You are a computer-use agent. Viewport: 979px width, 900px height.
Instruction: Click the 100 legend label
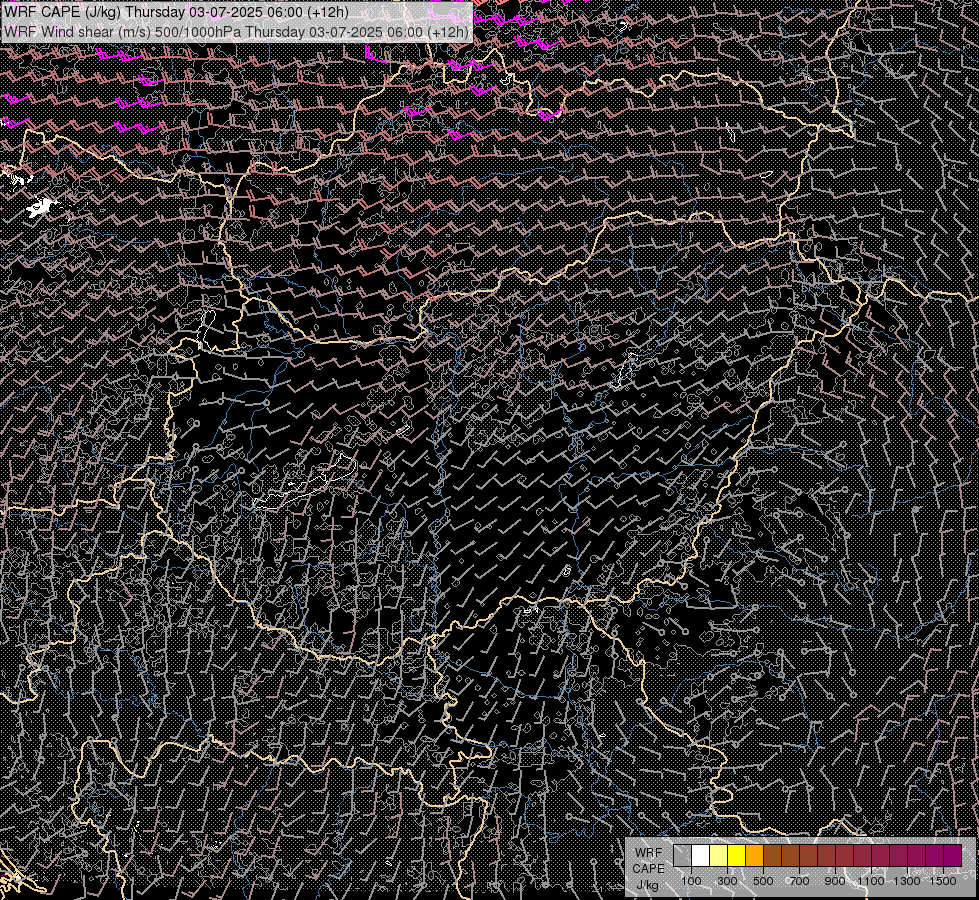(x=691, y=881)
